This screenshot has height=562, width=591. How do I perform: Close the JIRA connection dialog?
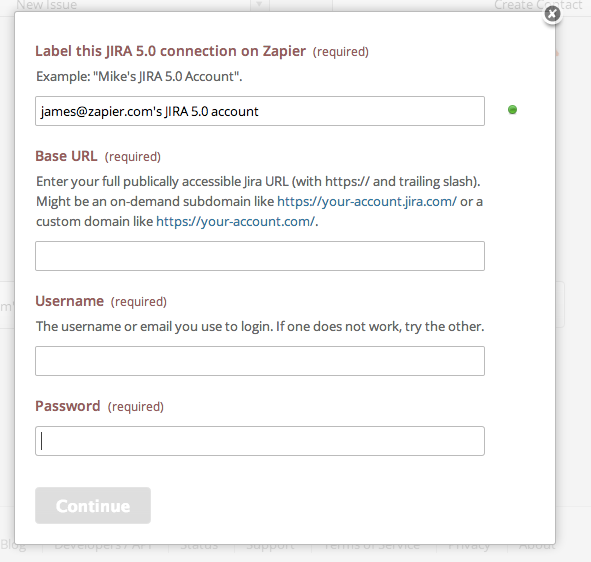(552, 14)
